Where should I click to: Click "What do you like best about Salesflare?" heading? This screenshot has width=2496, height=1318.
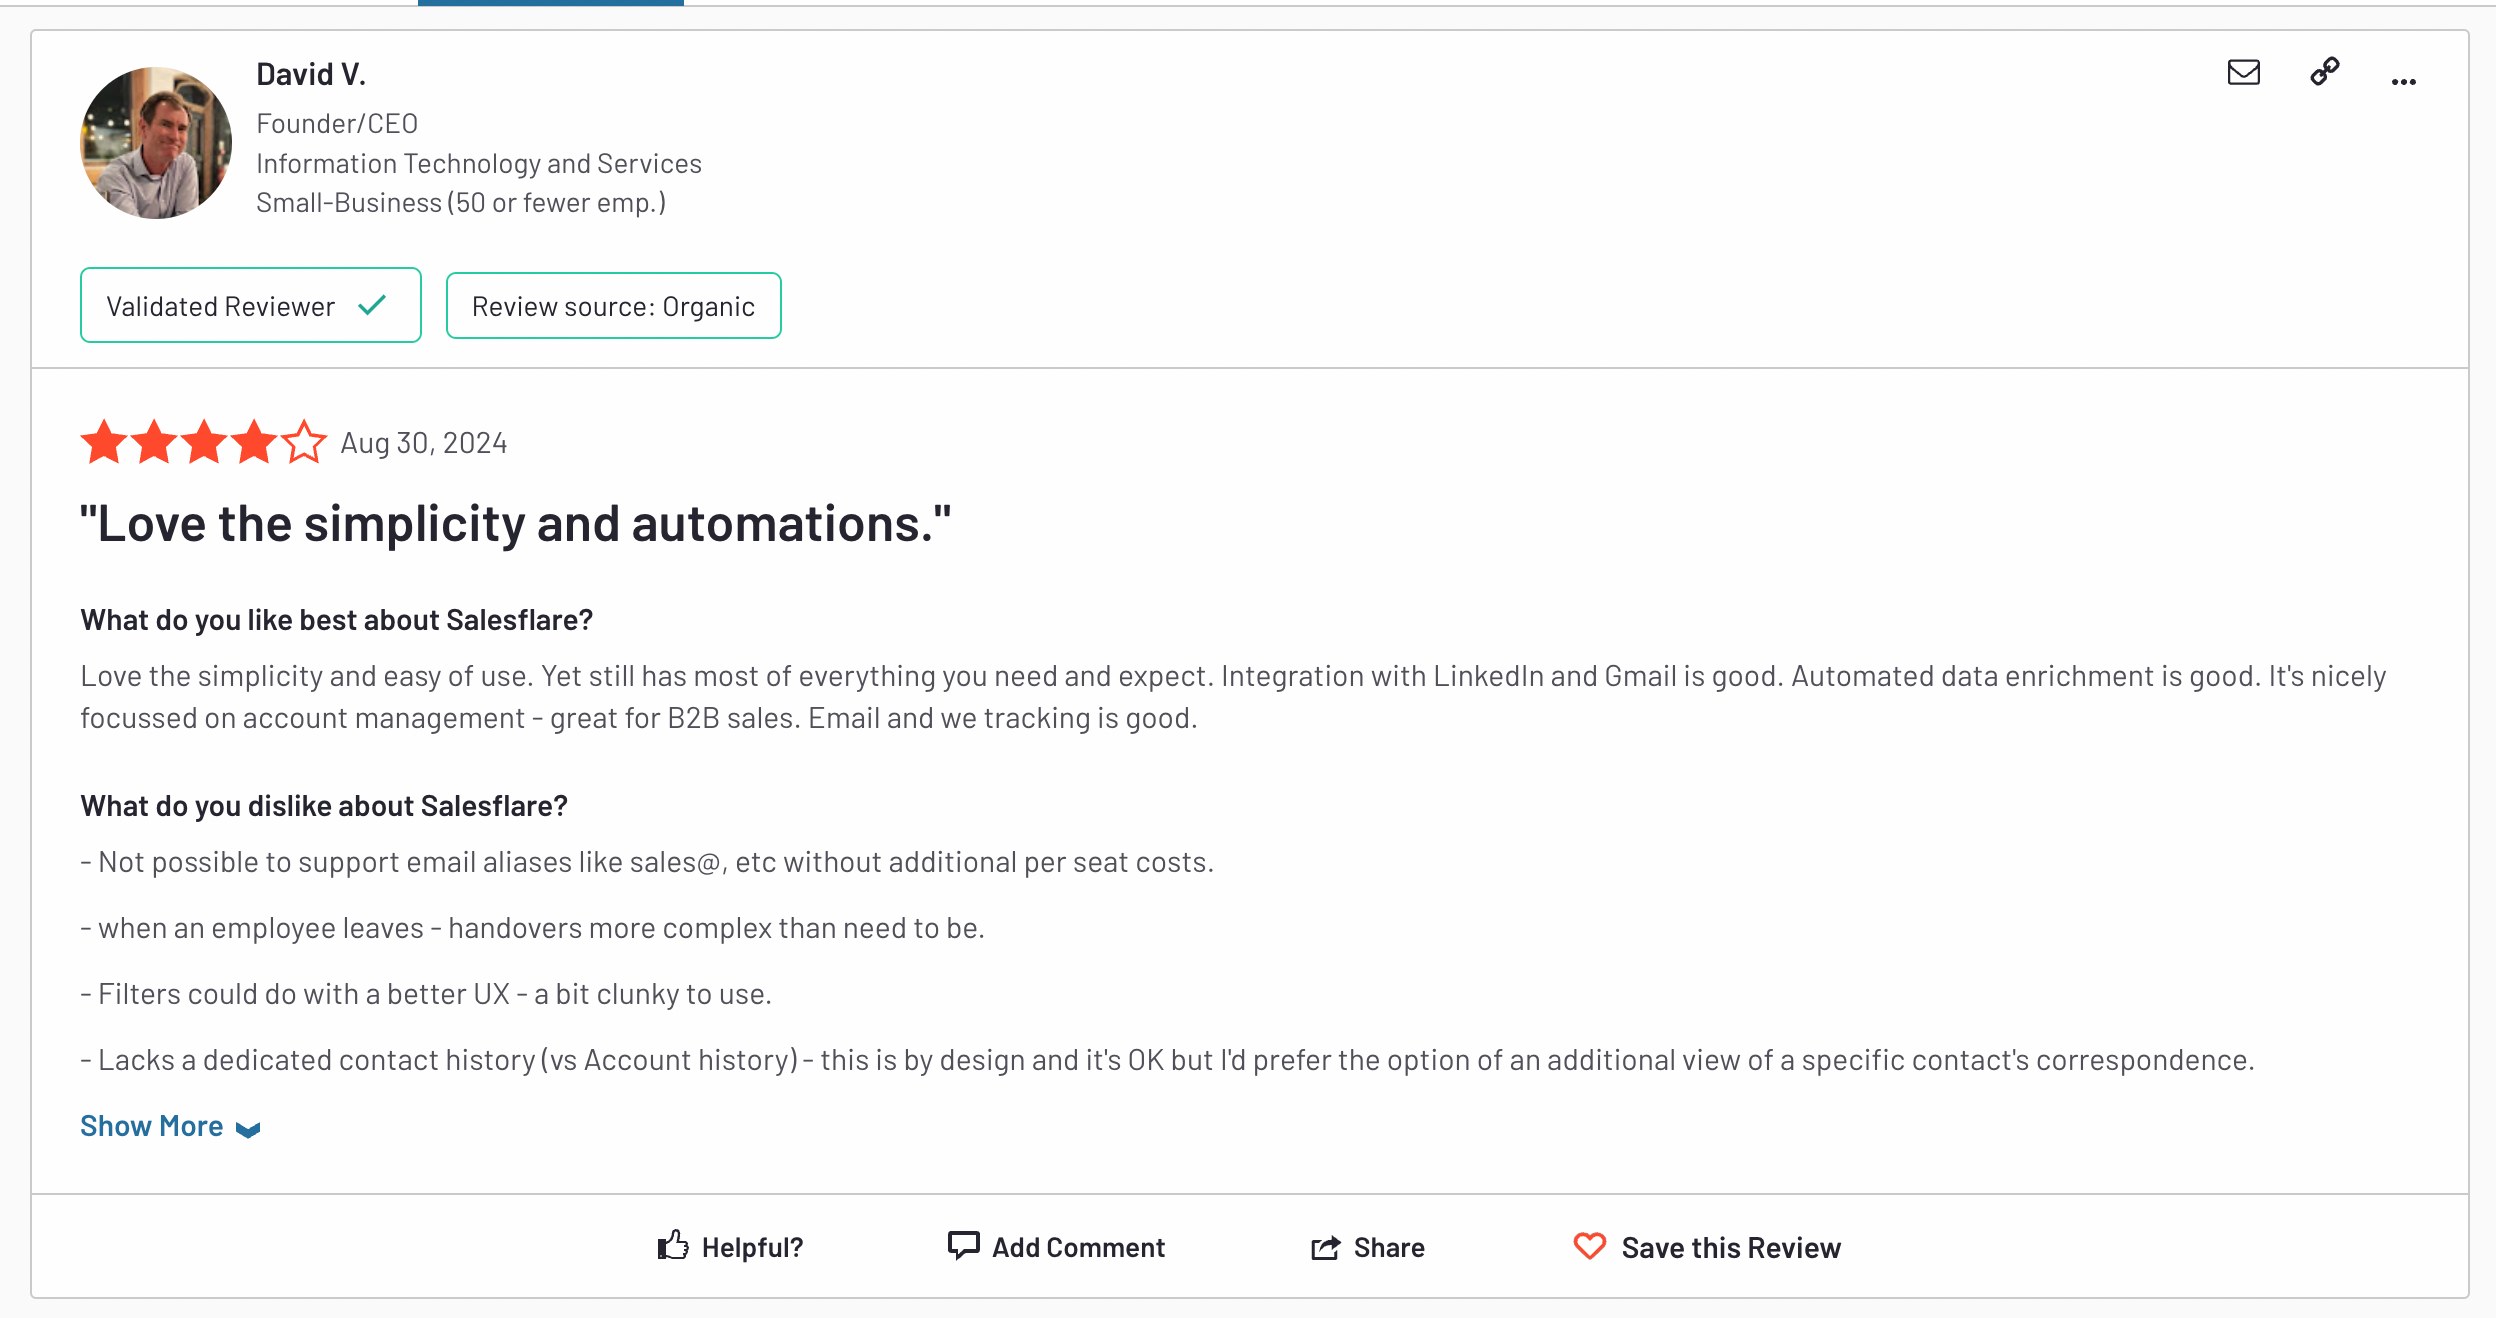(x=337, y=620)
